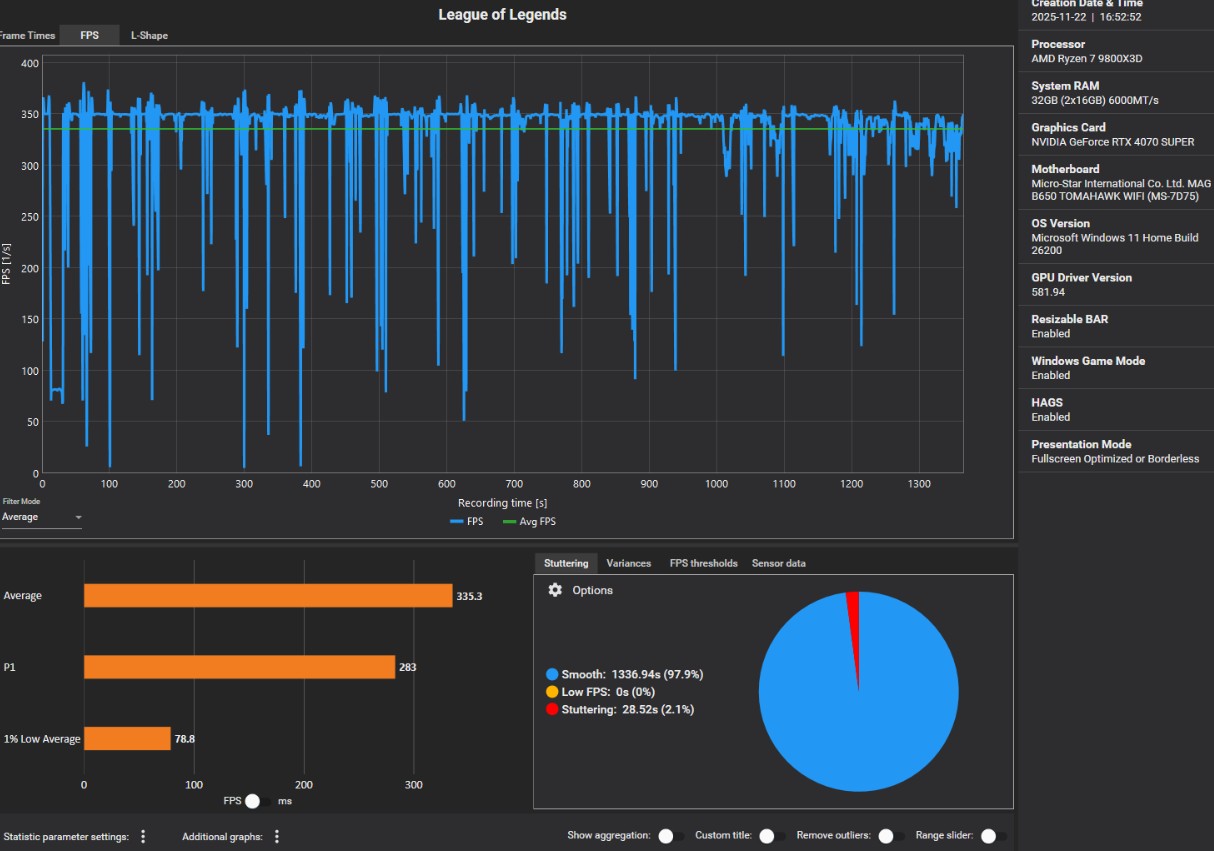Screen dimensions: 1214x851
Task: Select the Variances tab
Action: click(628, 563)
